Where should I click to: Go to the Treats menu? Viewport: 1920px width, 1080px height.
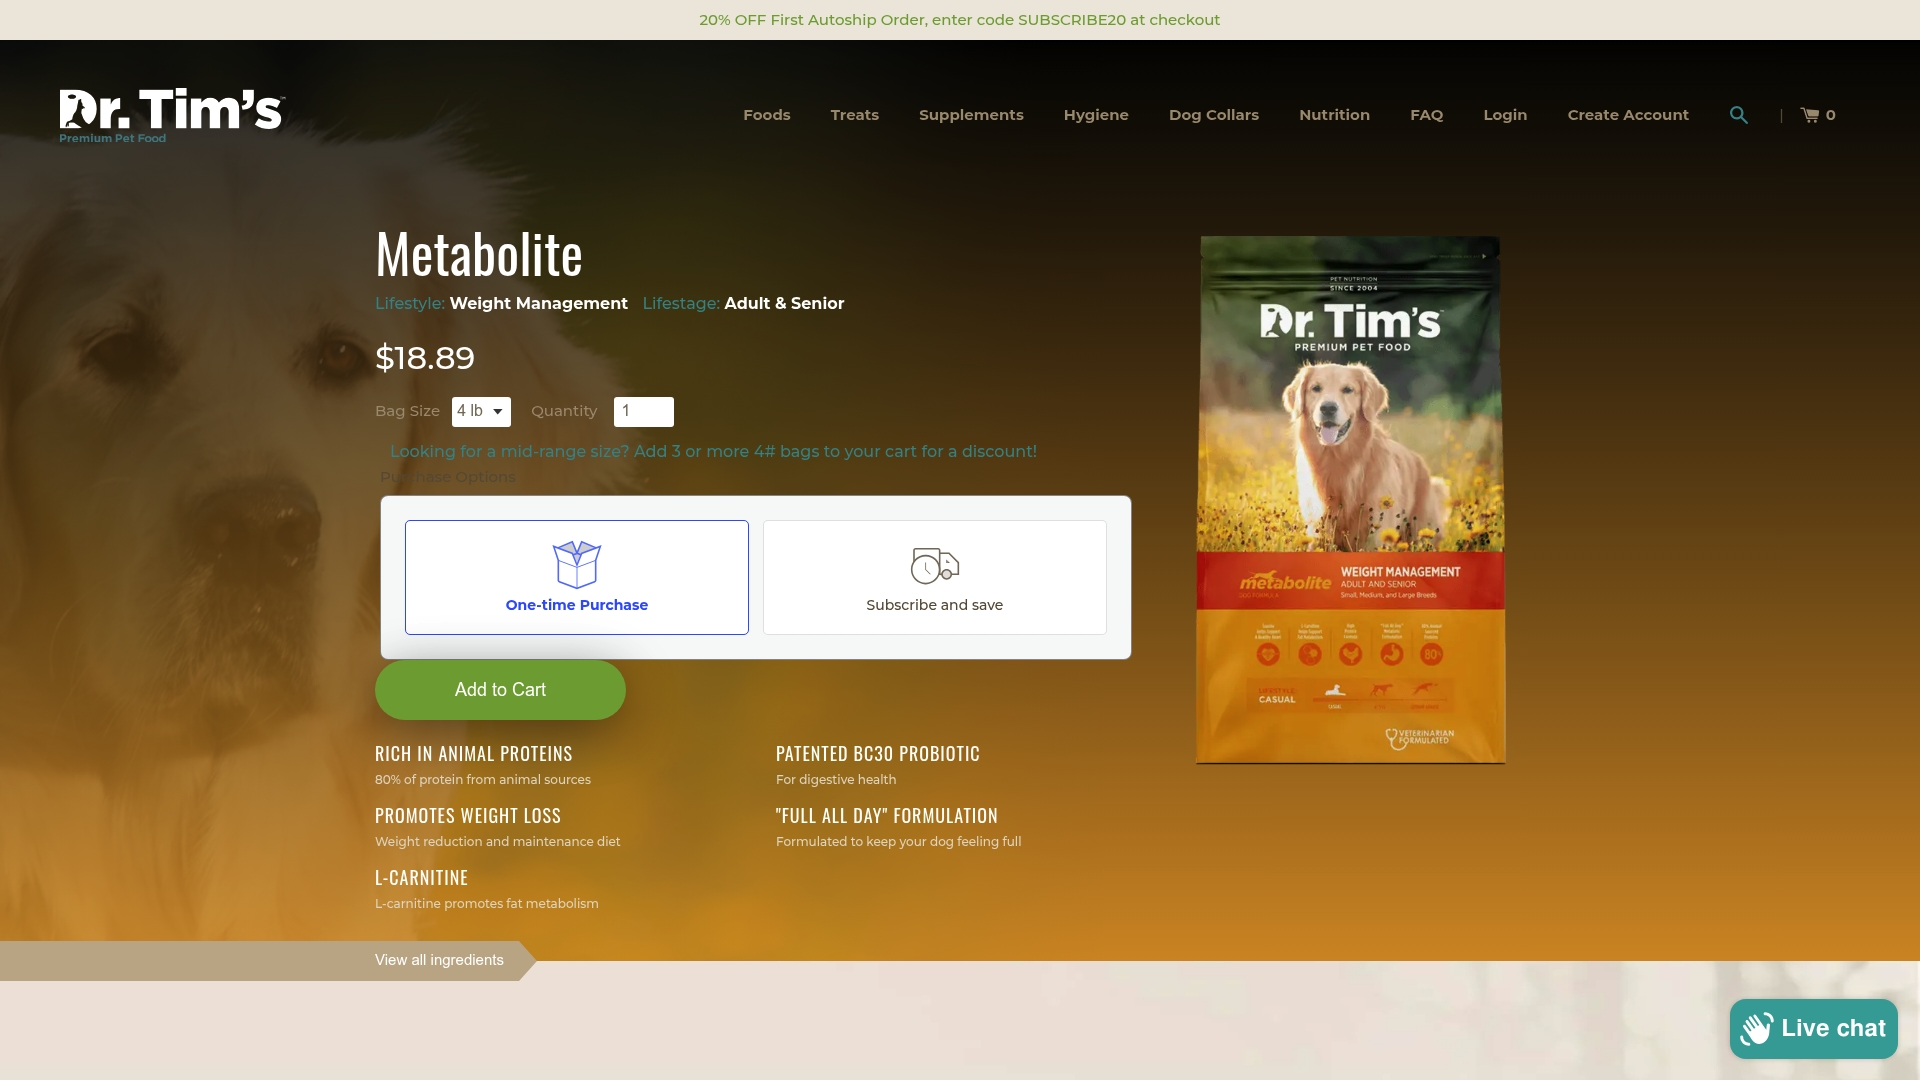point(855,115)
